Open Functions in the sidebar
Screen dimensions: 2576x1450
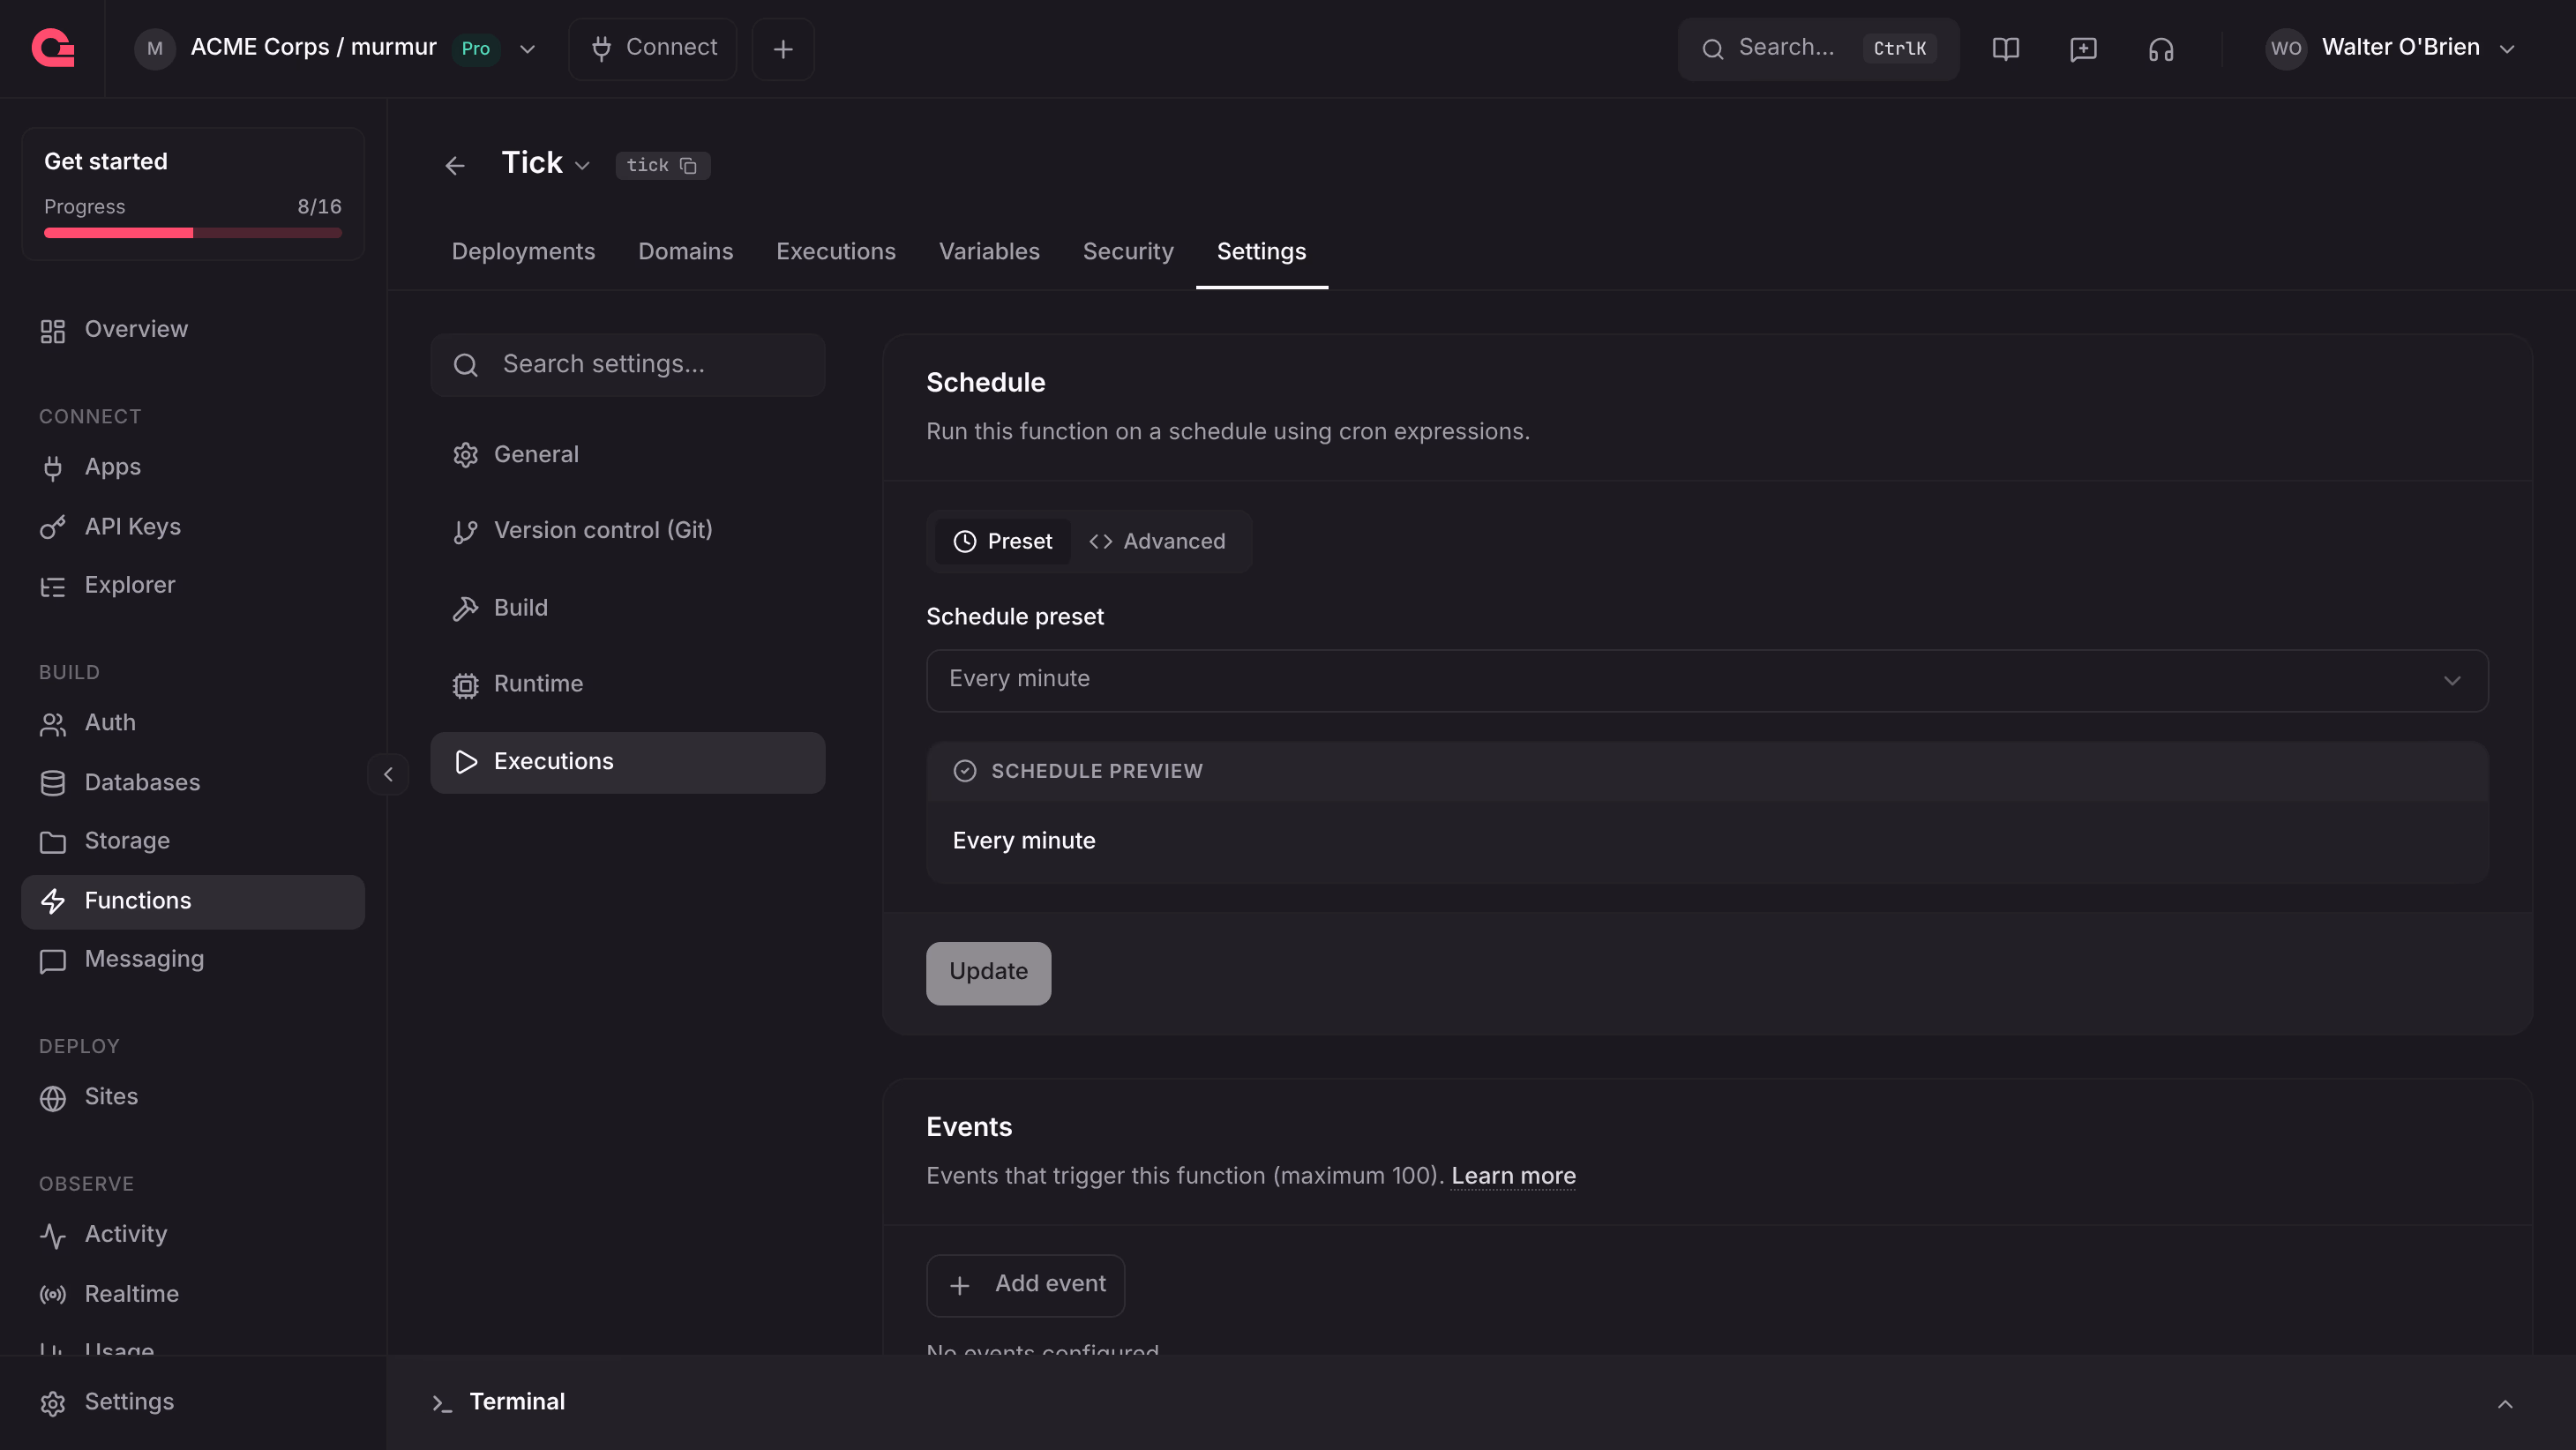pos(193,901)
